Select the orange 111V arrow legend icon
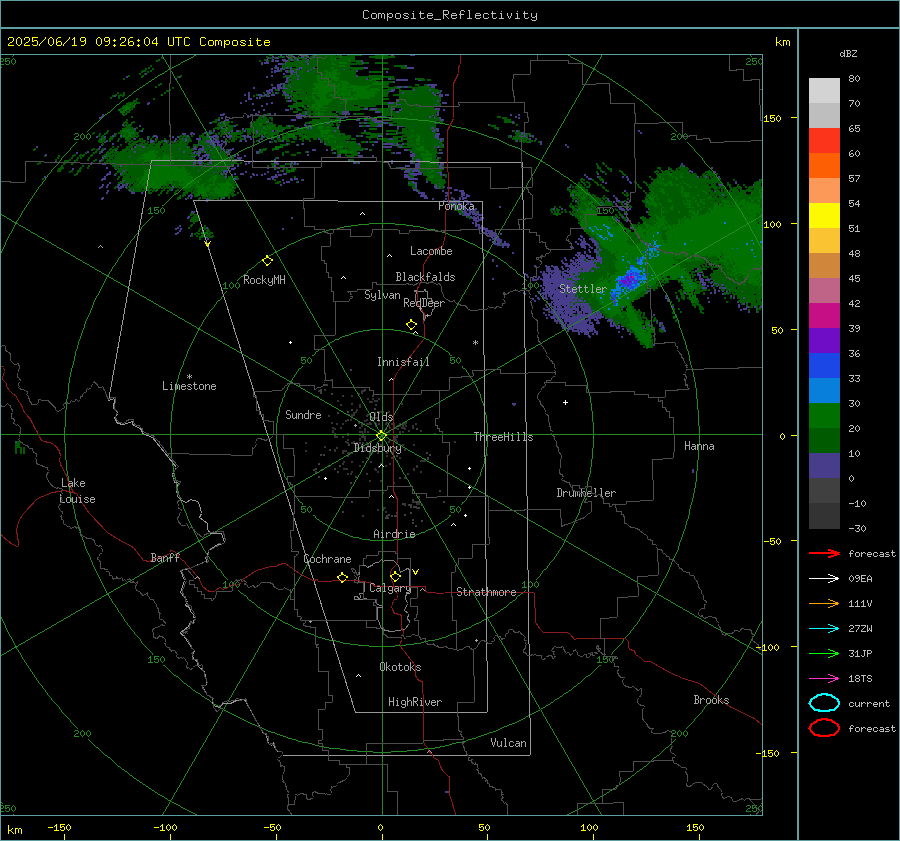Image resolution: width=900 pixels, height=841 pixels. 824,603
